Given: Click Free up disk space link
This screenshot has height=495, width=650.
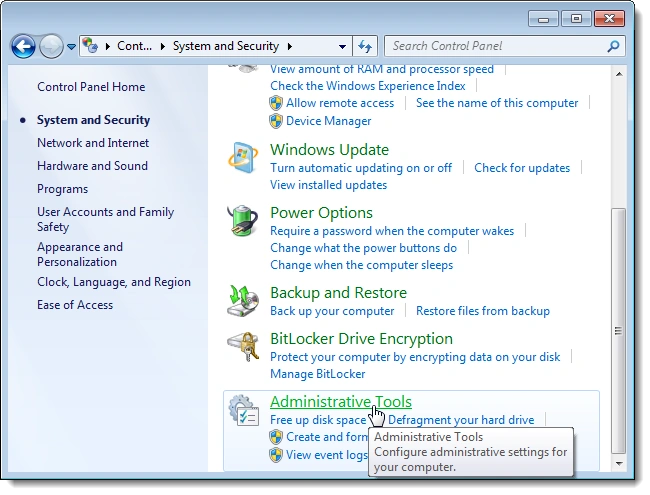Looking at the screenshot, I should 318,420.
